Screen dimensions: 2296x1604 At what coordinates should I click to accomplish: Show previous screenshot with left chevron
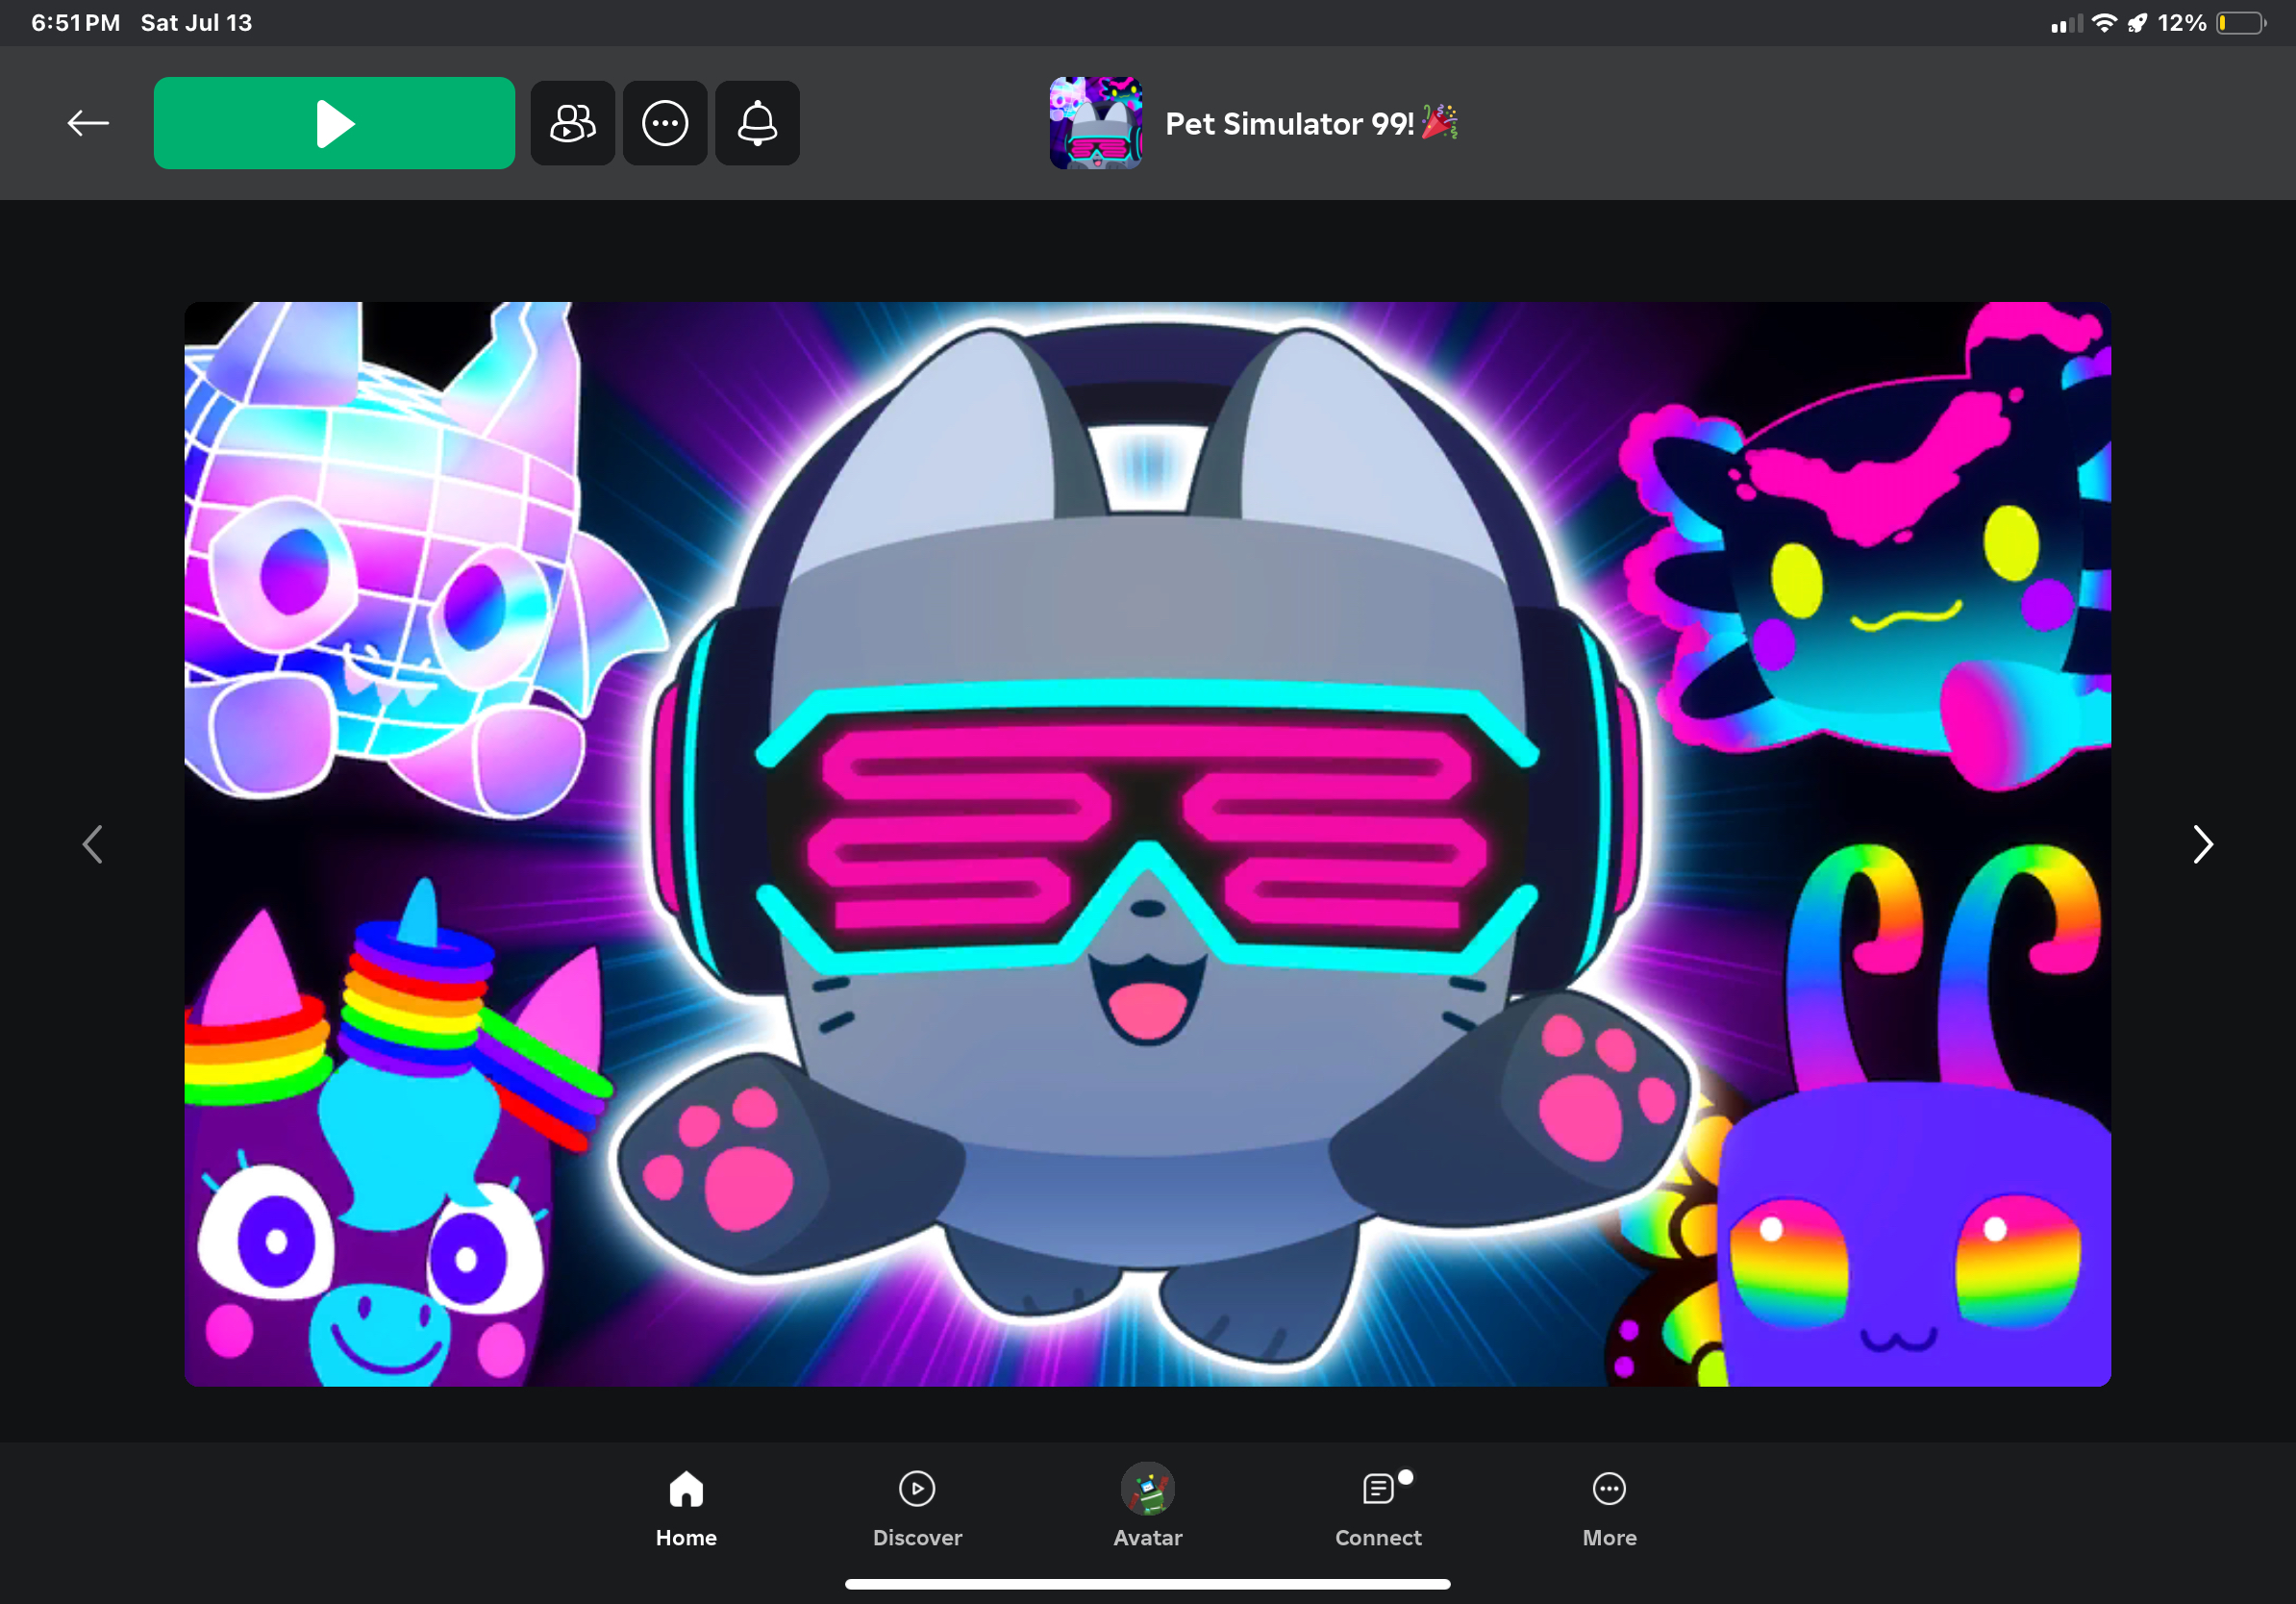(x=92, y=844)
